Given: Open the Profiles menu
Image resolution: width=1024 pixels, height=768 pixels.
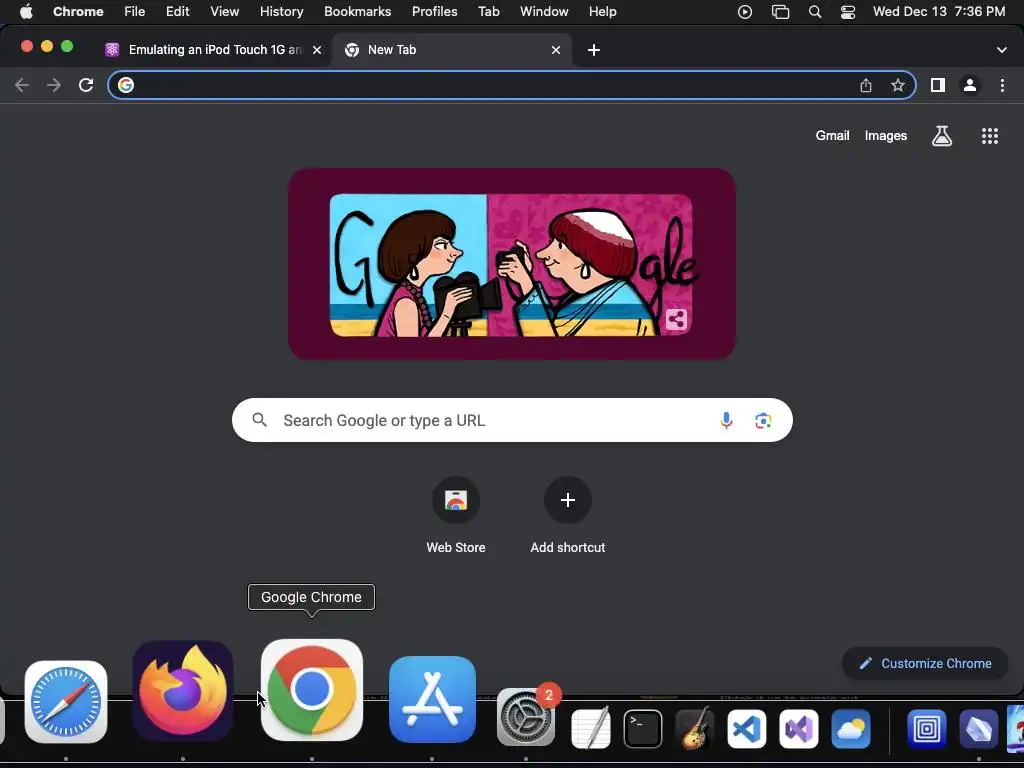Looking at the screenshot, I should (434, 11).
